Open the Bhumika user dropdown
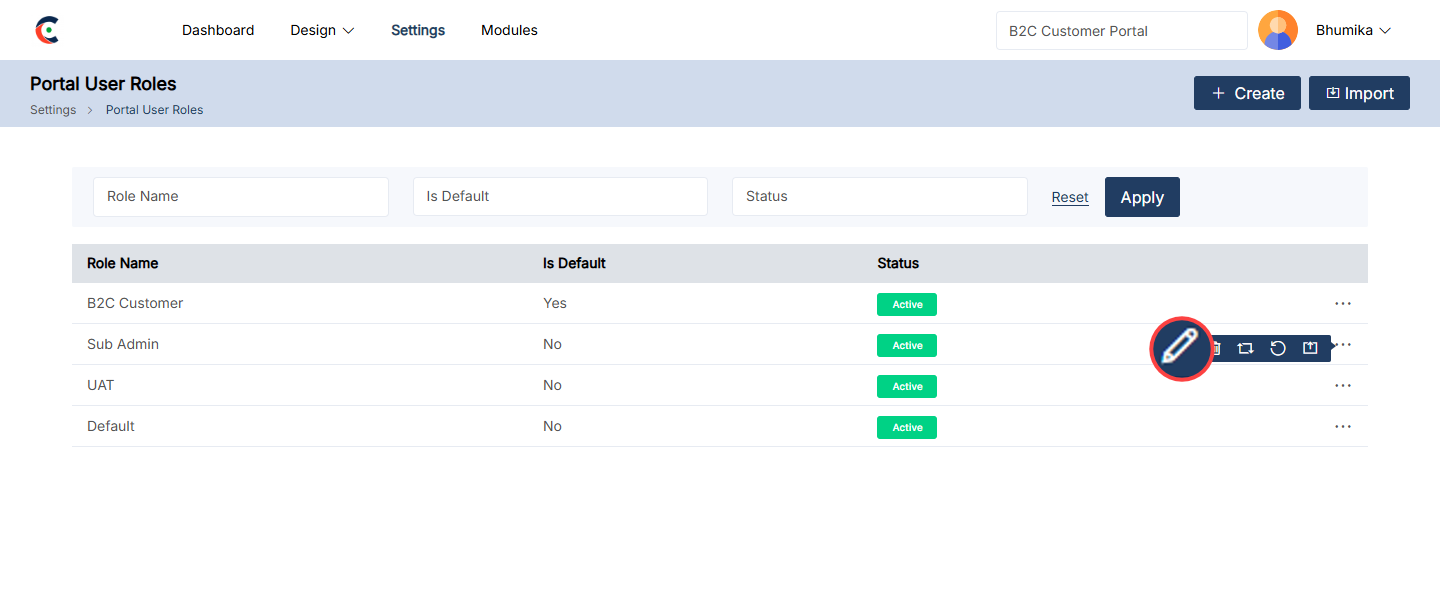Screen dimensions: 1440x595 click(1353, 30)
